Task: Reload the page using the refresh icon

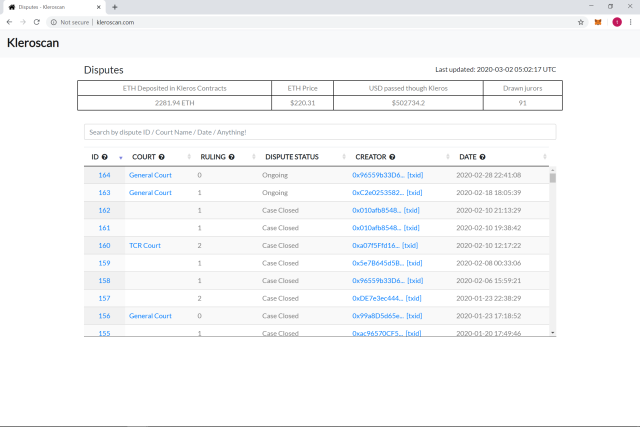Action: [x=37, y=22]
